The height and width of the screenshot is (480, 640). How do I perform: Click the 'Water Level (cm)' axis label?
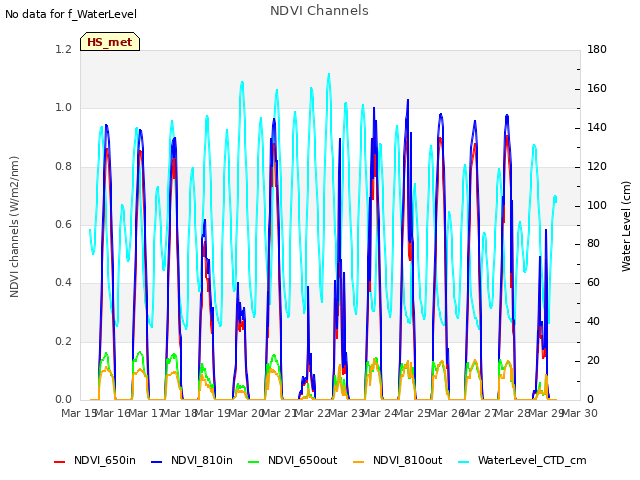coord(626,227)
